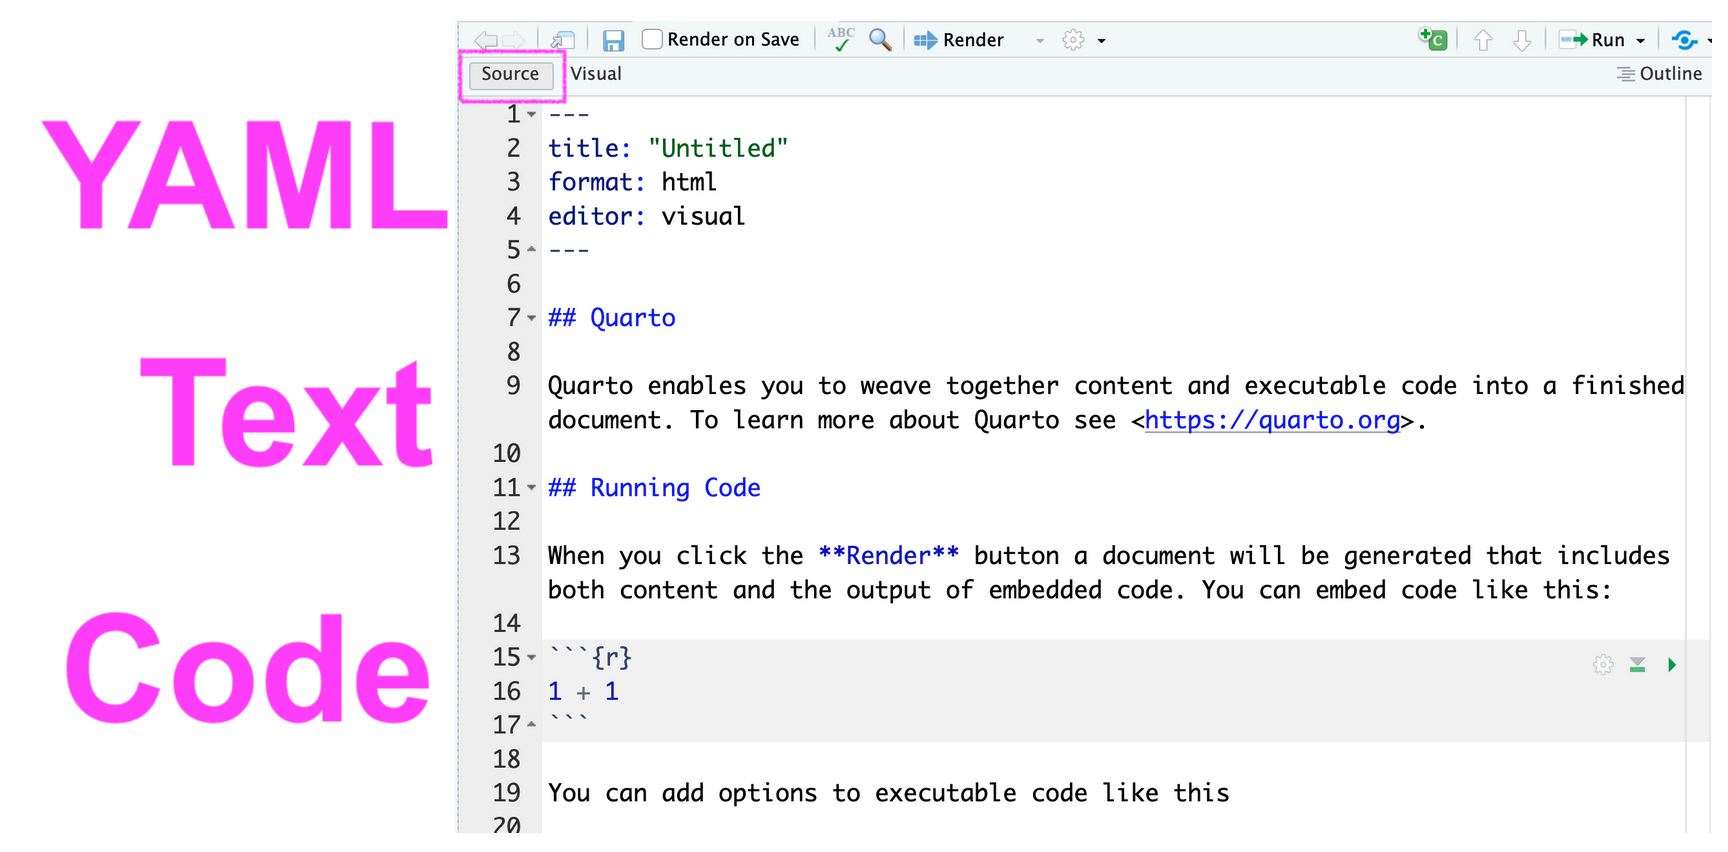Collapse the Quarto section fold on line 7
The width and height of the screenshot is (1728, 852).
coord(532,318)
